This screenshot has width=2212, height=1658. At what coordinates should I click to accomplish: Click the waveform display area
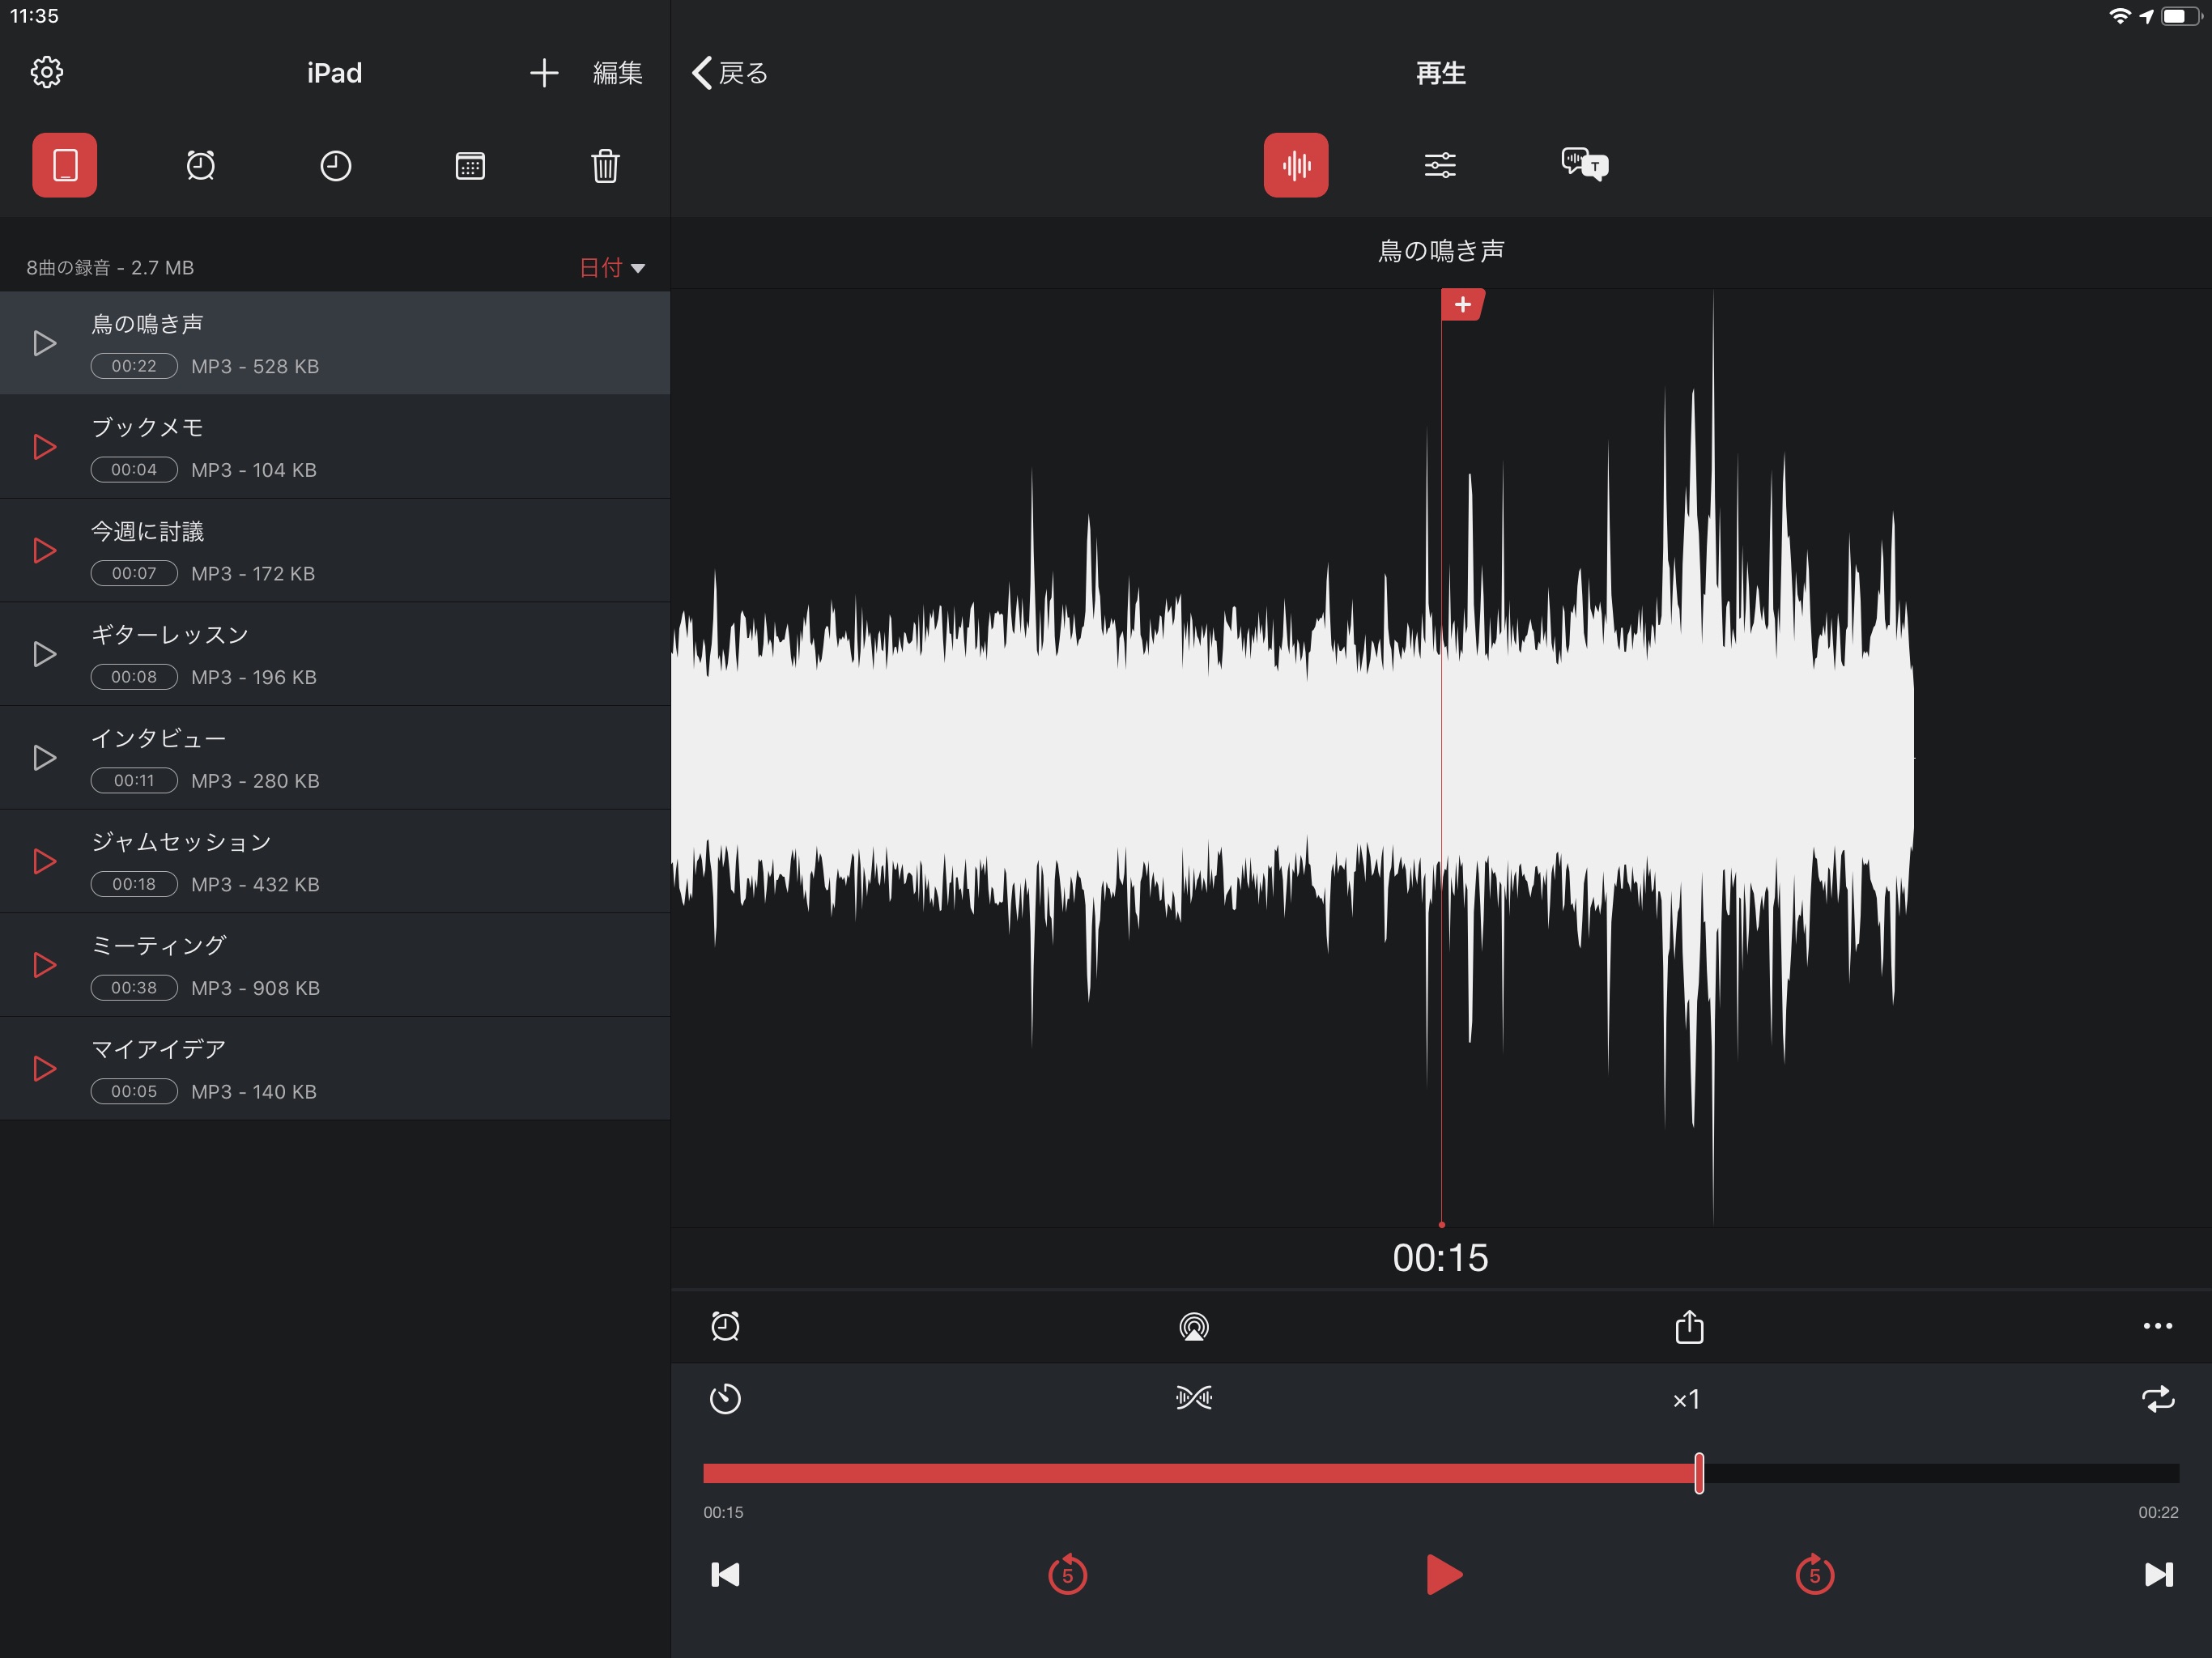[1440, 757]
